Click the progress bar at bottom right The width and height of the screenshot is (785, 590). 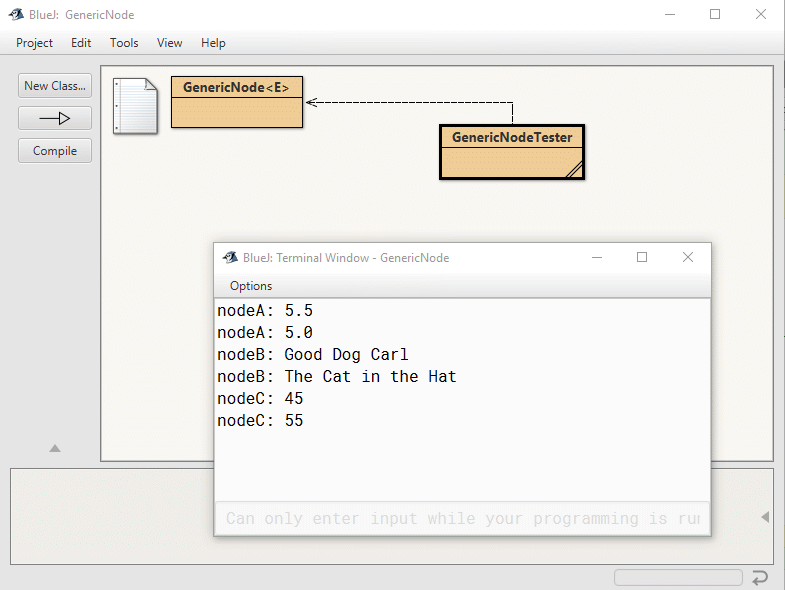(678, 577)
